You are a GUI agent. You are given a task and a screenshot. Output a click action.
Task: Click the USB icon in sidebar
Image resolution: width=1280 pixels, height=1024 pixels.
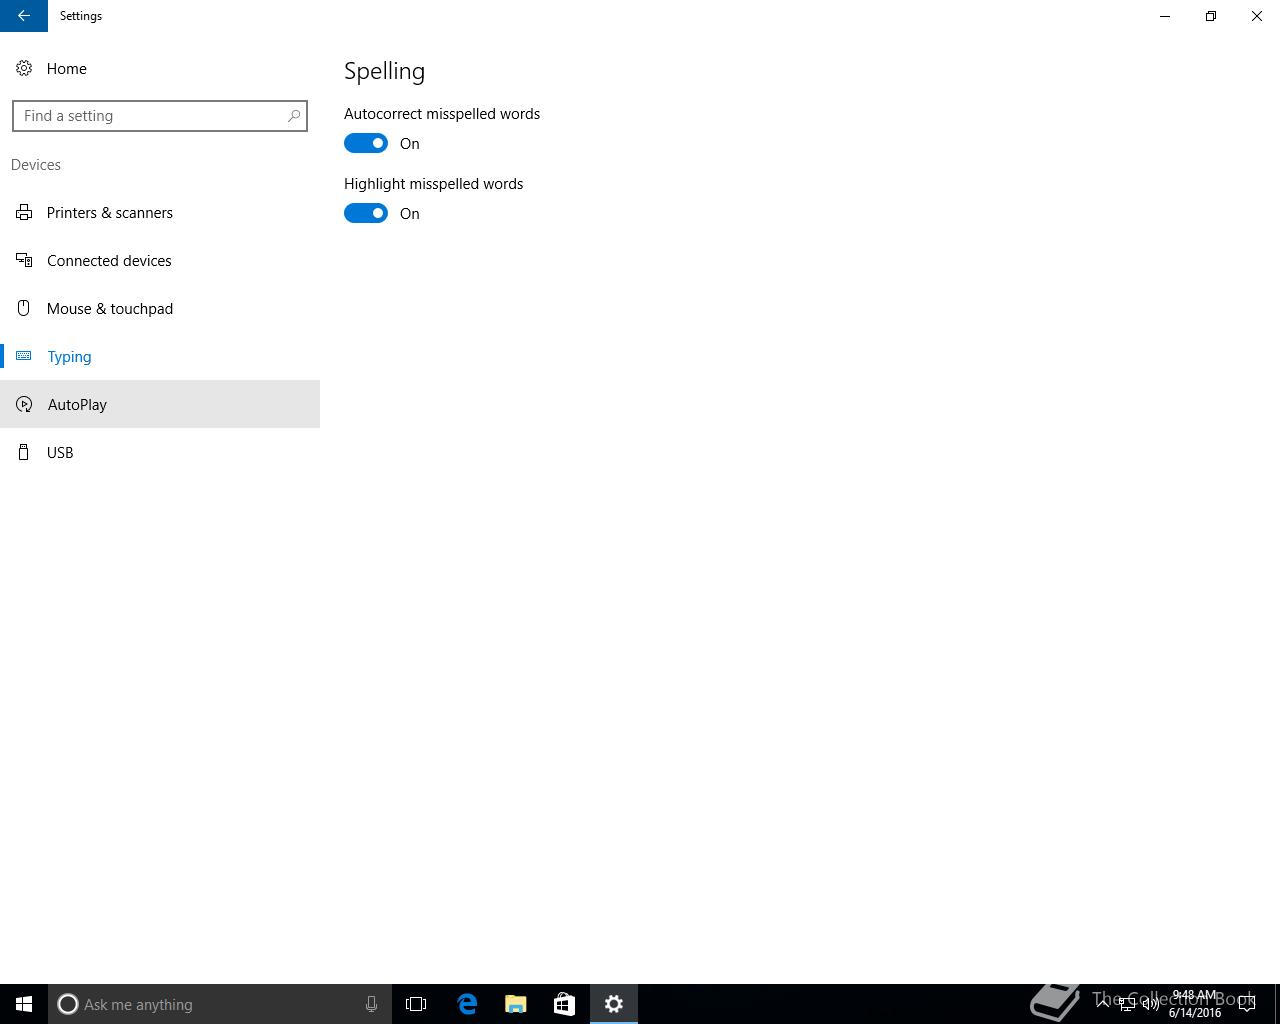tap(24, 452)
